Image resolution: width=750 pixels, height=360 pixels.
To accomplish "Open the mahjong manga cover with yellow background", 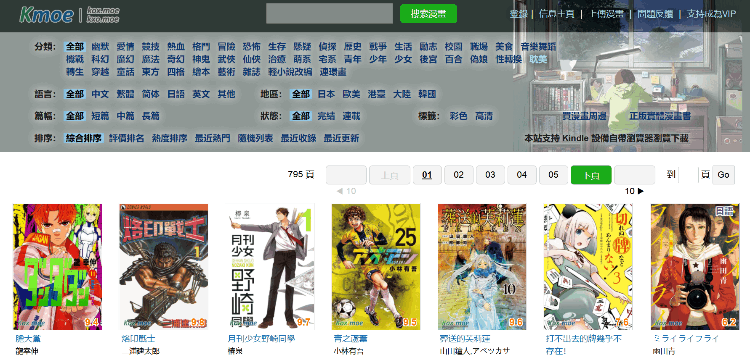I will click(588, 267).
